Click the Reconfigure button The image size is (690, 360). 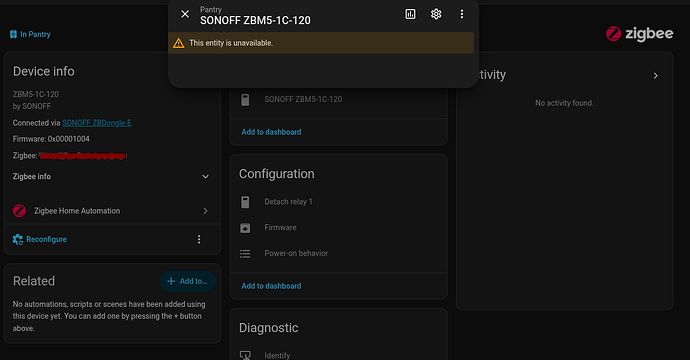tap(40, 239)
